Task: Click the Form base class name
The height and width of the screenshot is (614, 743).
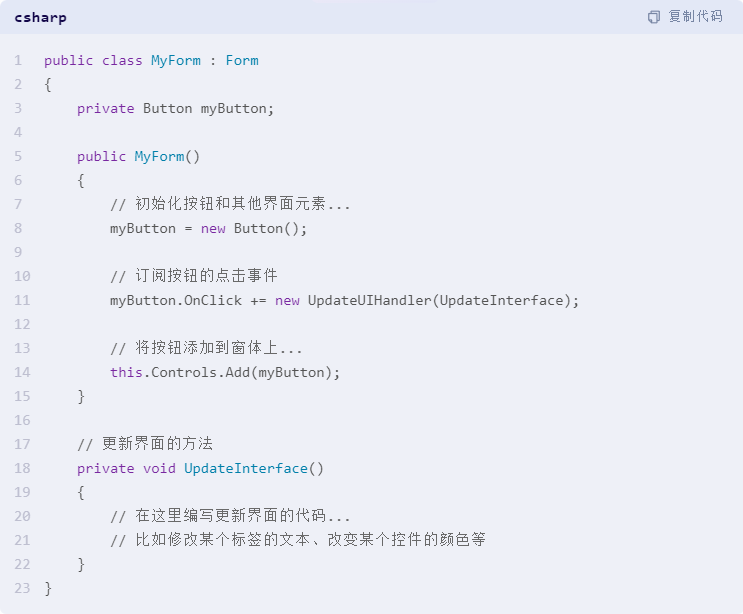Action: coord(242,61)
